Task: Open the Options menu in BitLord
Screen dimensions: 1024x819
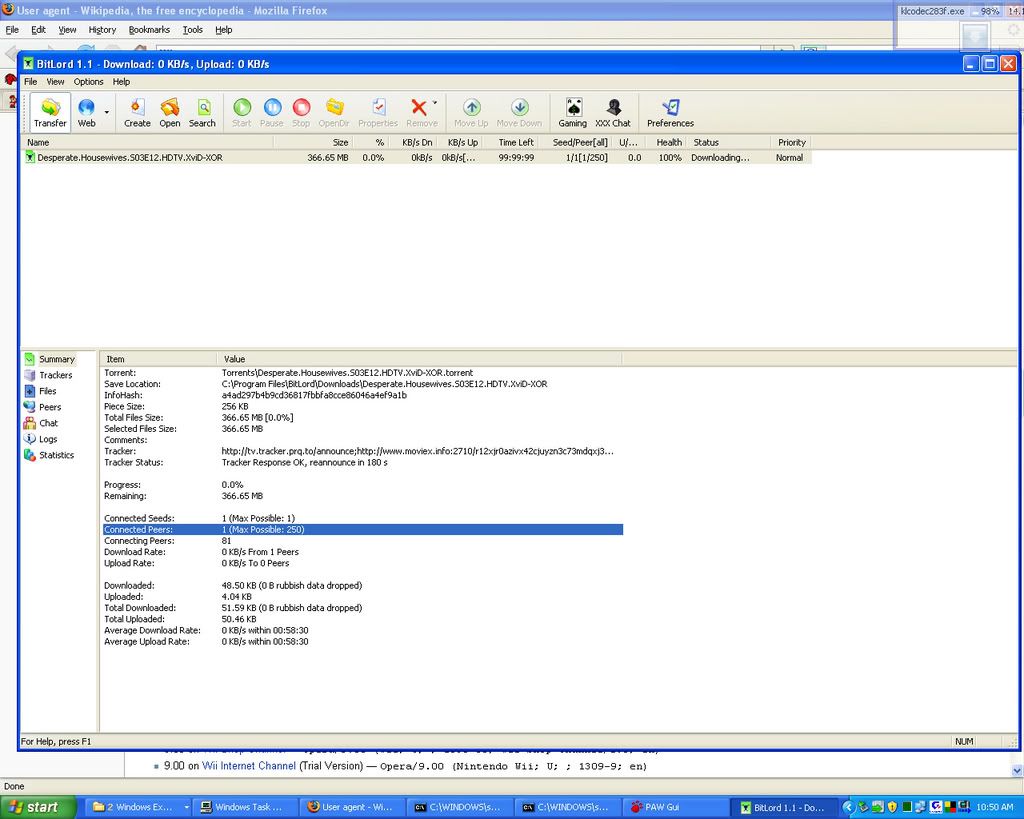Action: point(88,82)
